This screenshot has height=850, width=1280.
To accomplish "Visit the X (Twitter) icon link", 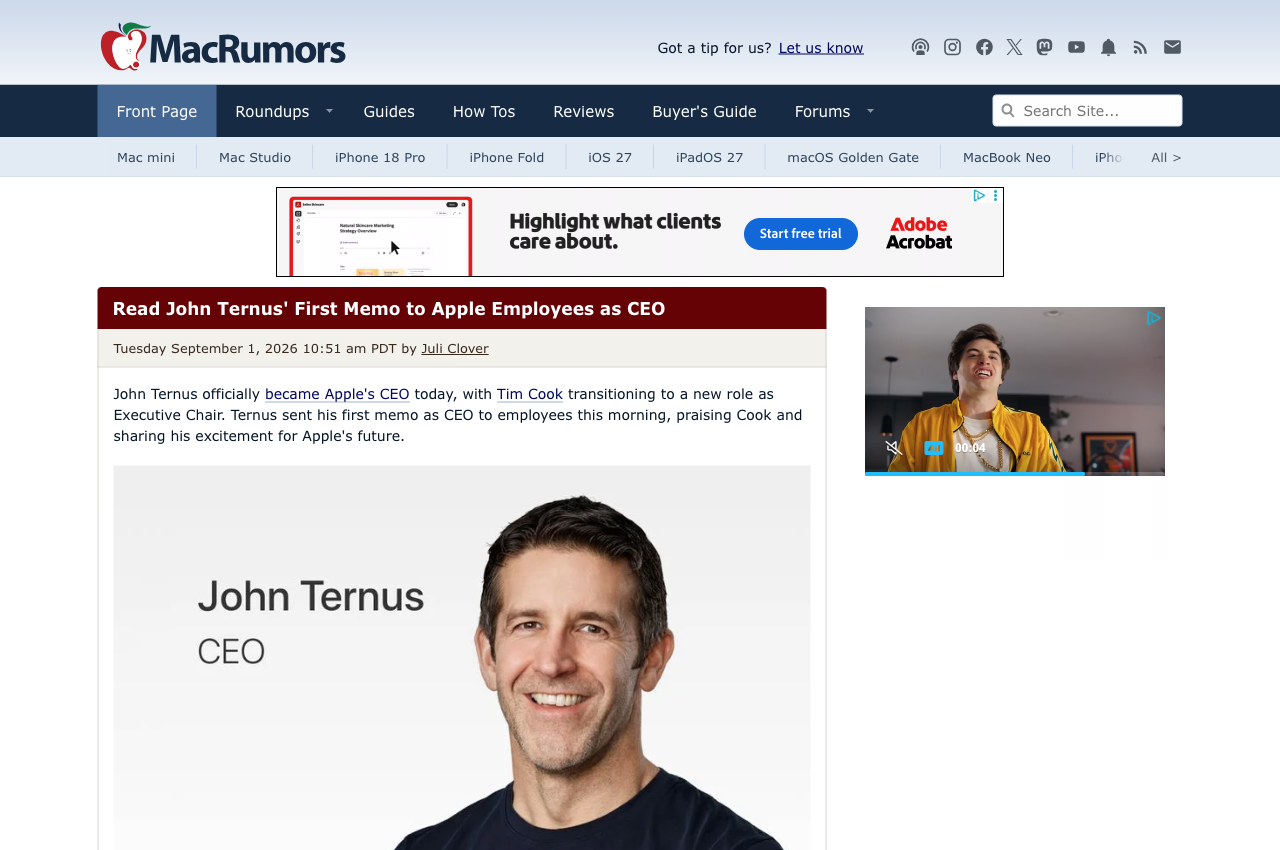I will (1014, 47).
